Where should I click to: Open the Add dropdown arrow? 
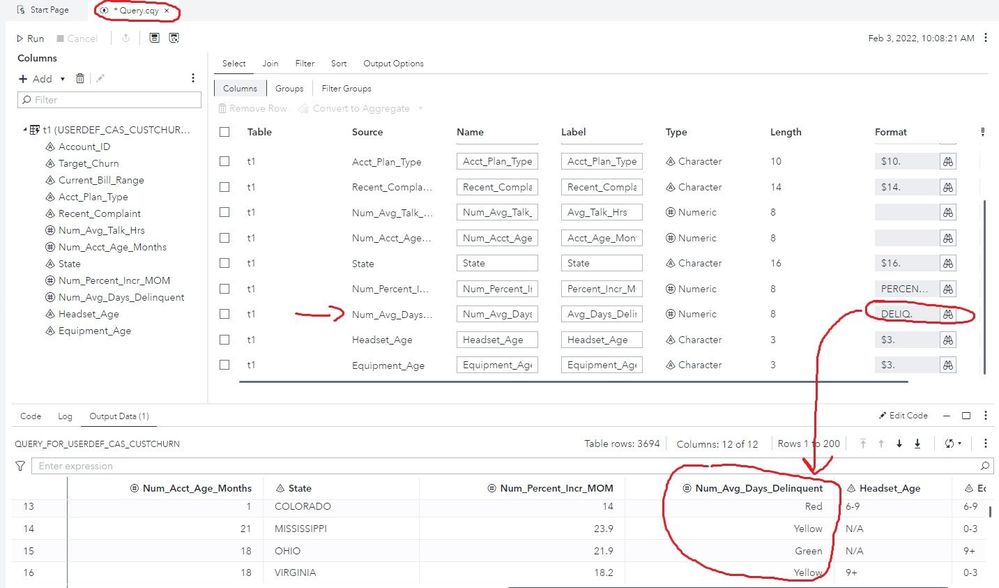coord(62,79)
